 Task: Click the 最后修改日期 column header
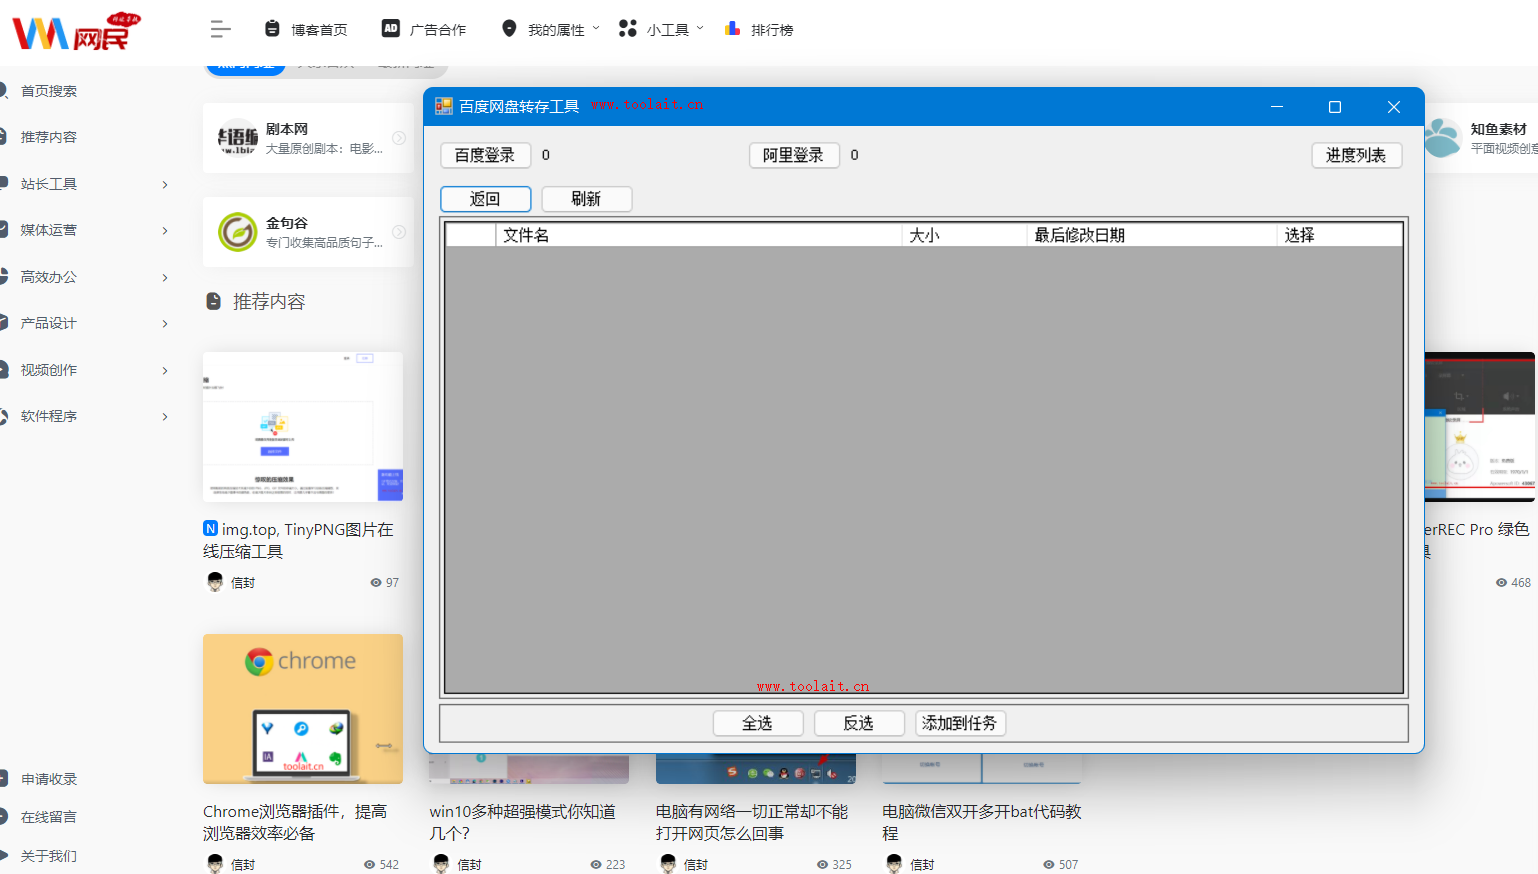1152,235
